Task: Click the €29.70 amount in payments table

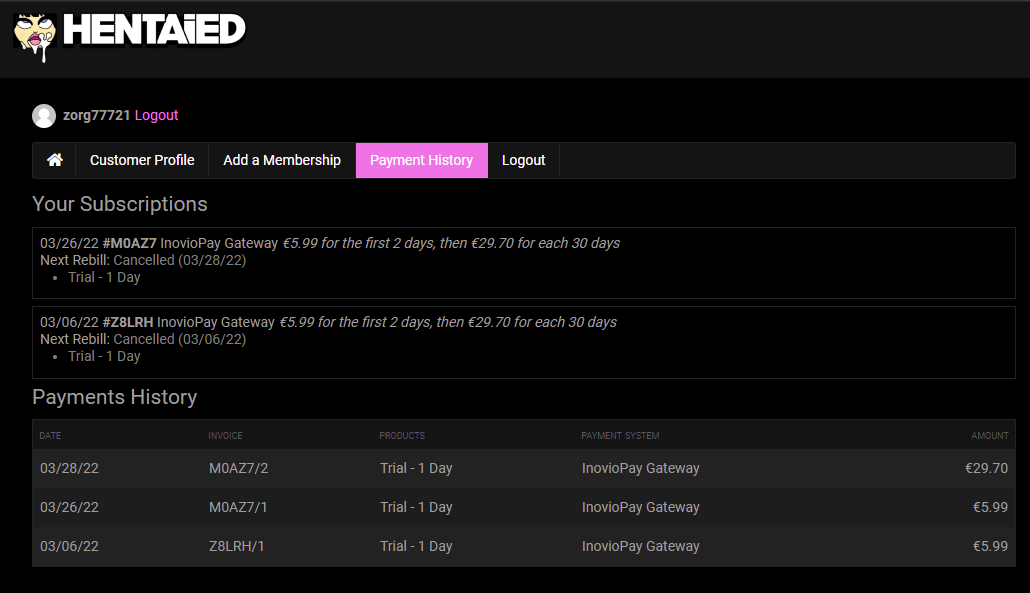Action: coord(985,468)
